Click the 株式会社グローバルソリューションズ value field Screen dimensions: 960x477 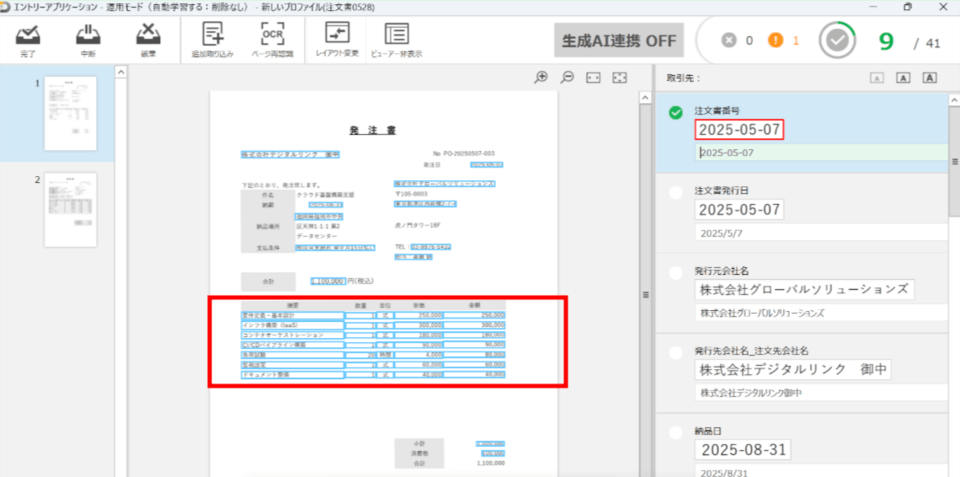(804, 290)
